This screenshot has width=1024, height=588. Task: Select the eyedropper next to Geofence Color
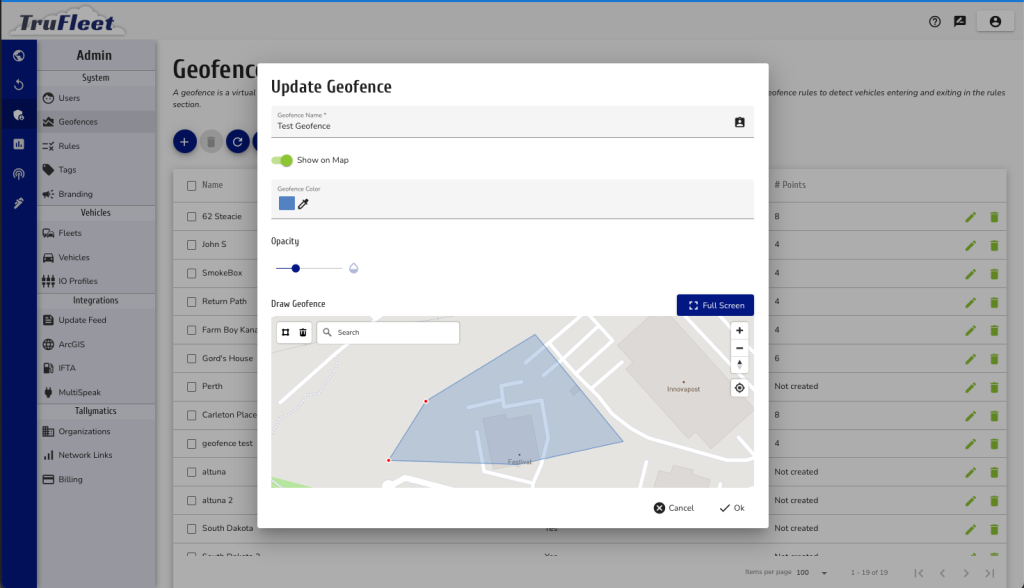pyautogui.click(x=304, y=202)
